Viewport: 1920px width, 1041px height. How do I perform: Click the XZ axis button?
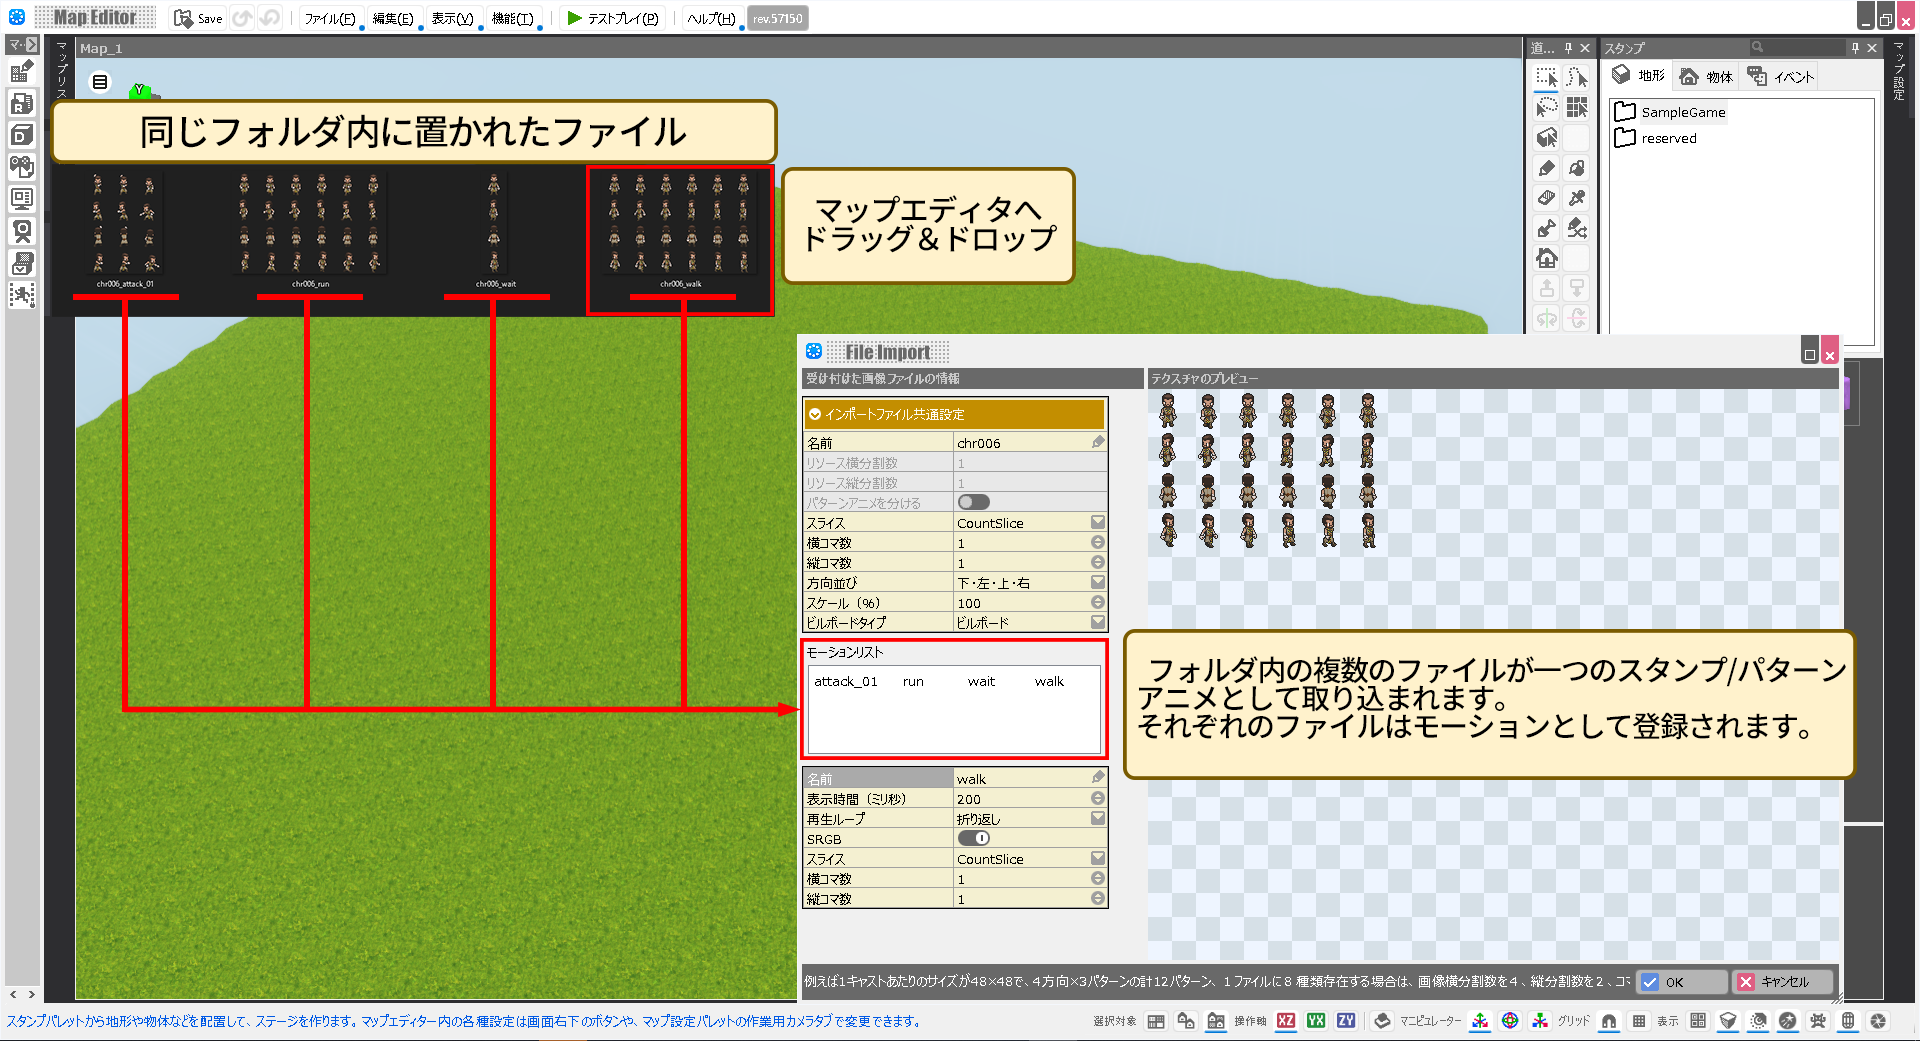point(1286,1021)
